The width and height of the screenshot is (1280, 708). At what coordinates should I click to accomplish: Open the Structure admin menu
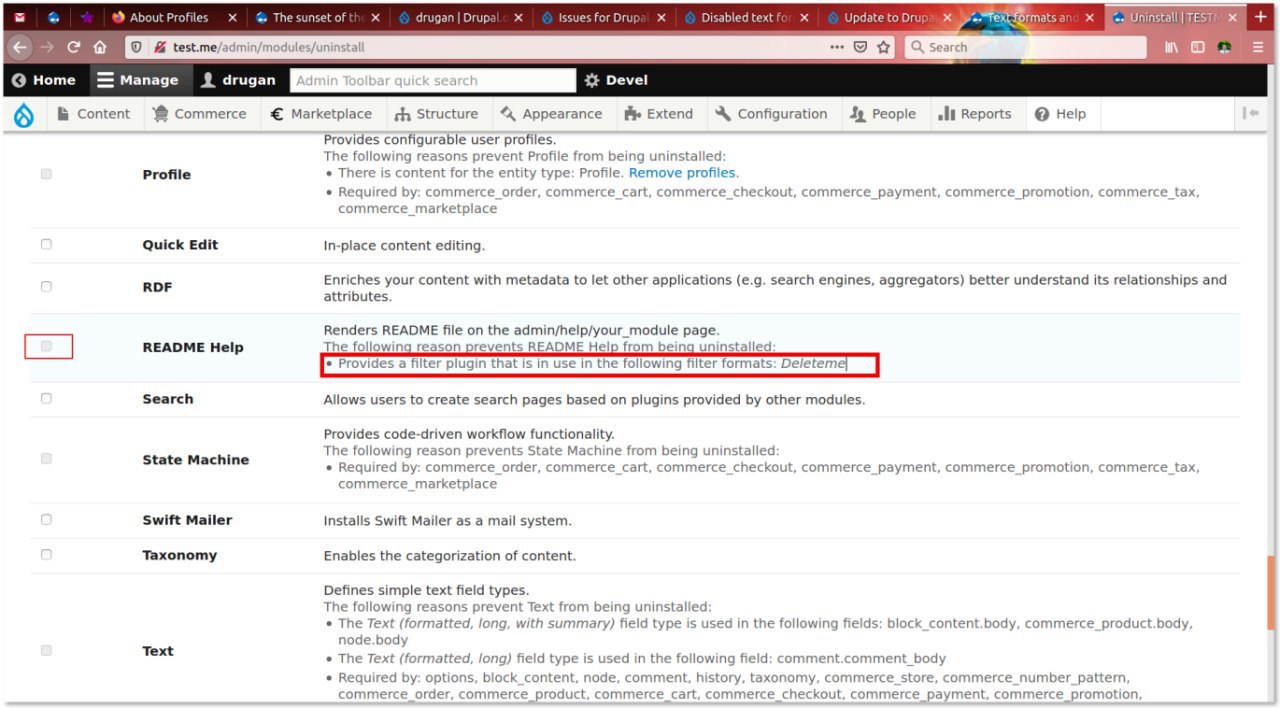436,114
